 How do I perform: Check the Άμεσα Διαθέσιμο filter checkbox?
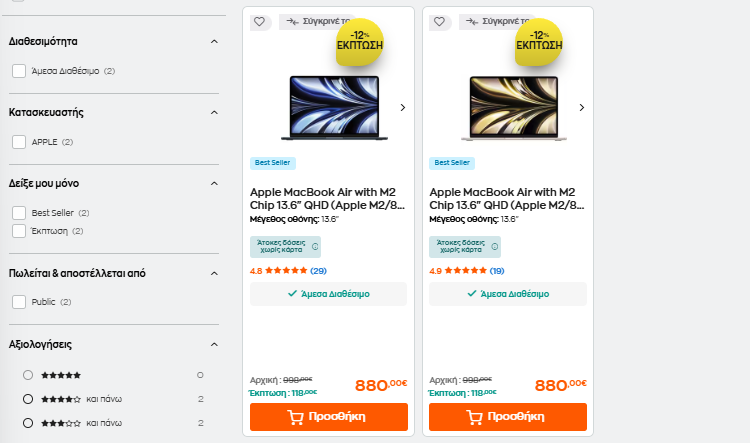(19, 71)
